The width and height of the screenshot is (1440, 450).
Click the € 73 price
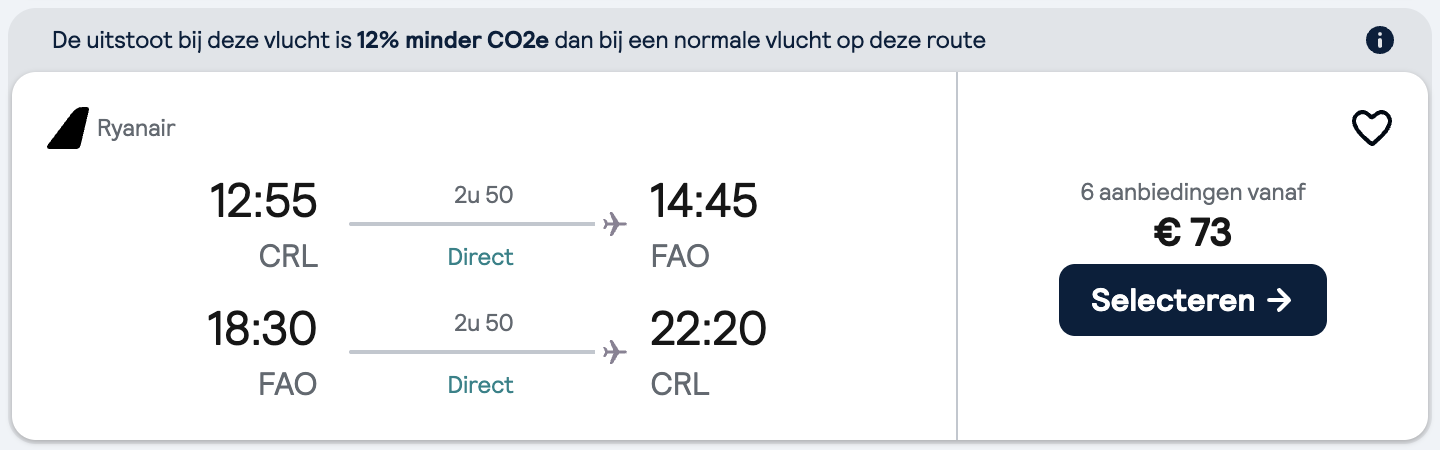tap(1192, 233)
